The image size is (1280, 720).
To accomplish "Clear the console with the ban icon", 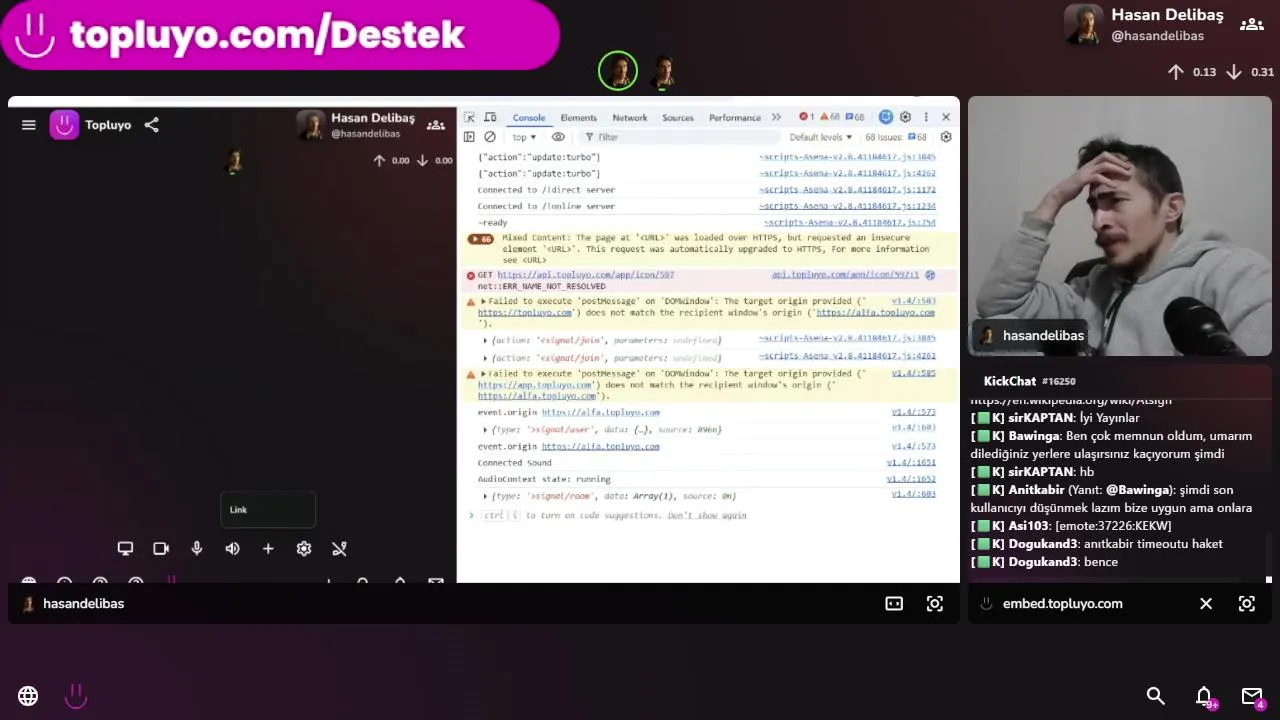I will 490,137.
